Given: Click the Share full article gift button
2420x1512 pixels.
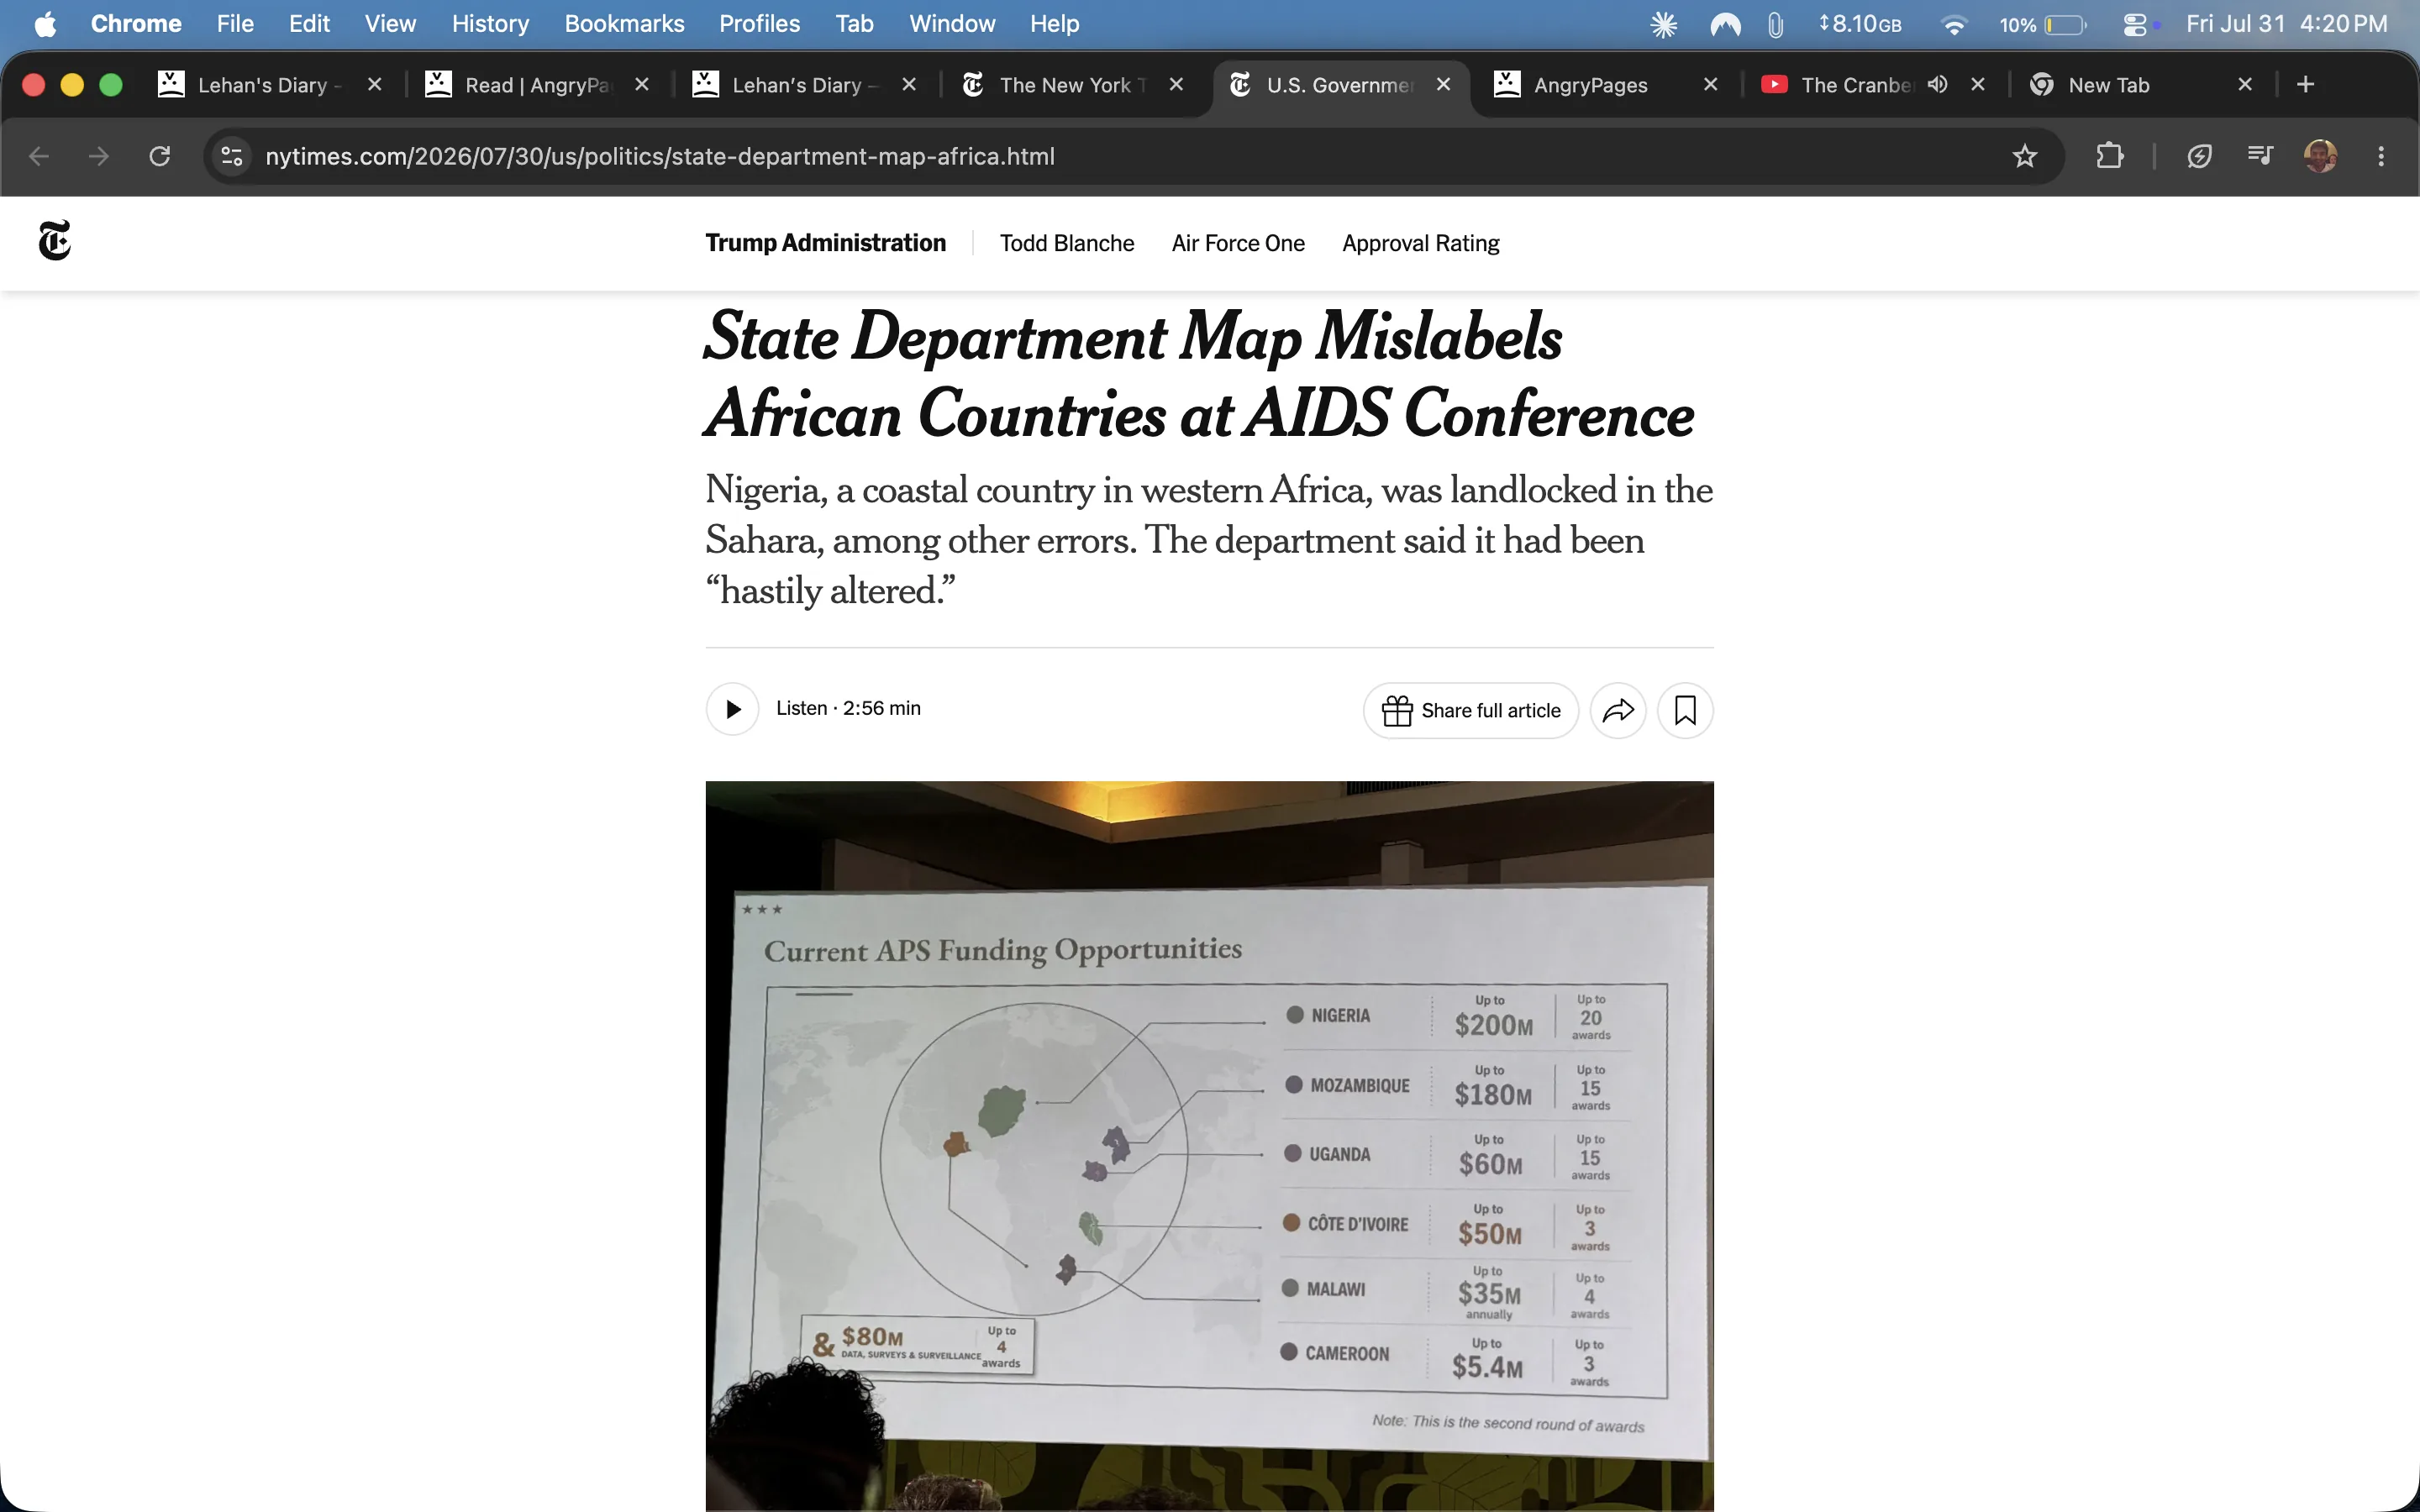Looking at the screenshot, I should (1470, 711).
